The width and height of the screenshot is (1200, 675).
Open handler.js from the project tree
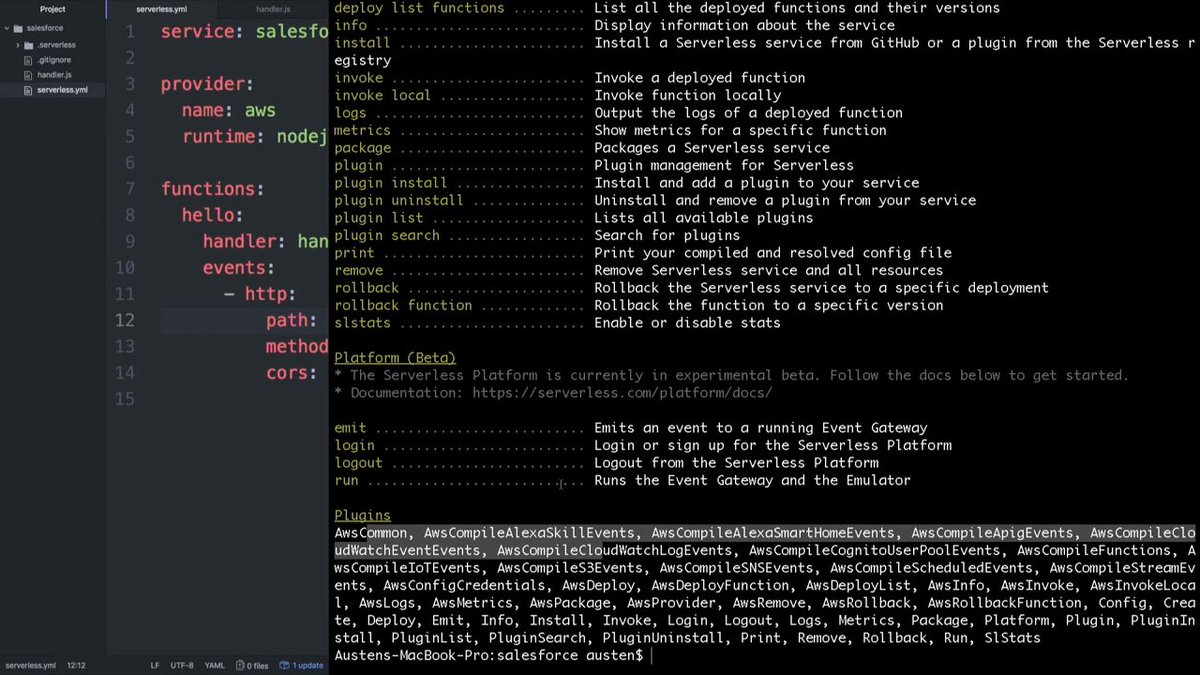pos(54,75)
